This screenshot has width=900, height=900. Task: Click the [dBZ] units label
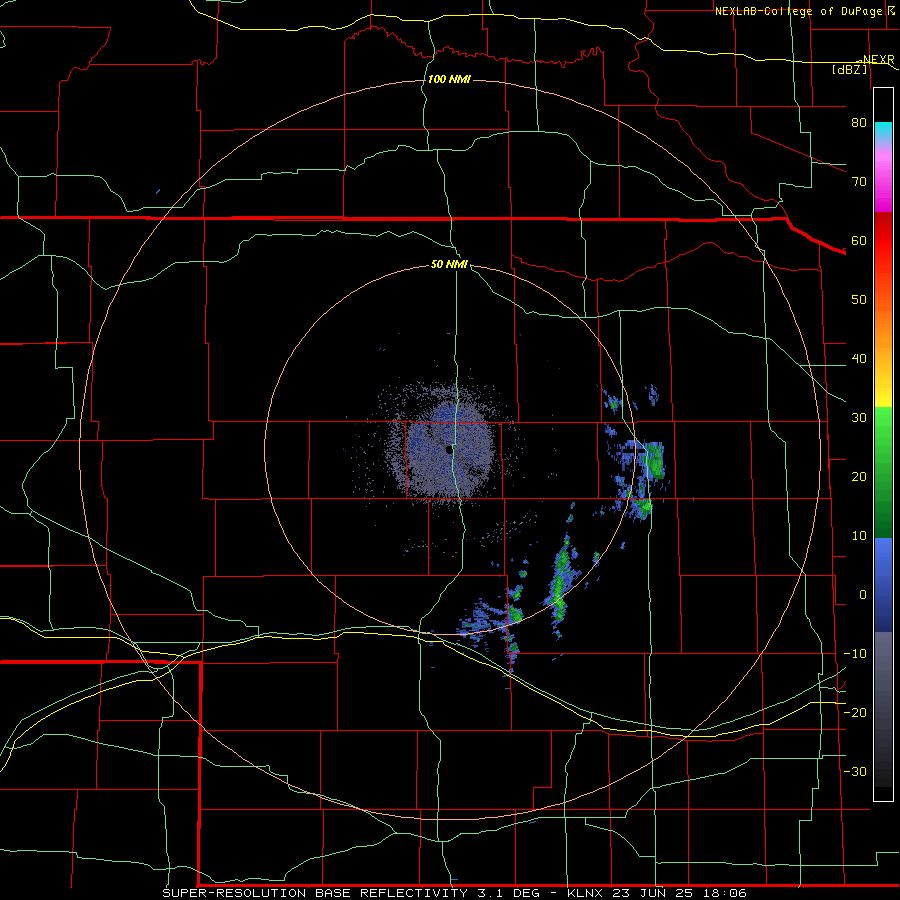pos(849,69)
